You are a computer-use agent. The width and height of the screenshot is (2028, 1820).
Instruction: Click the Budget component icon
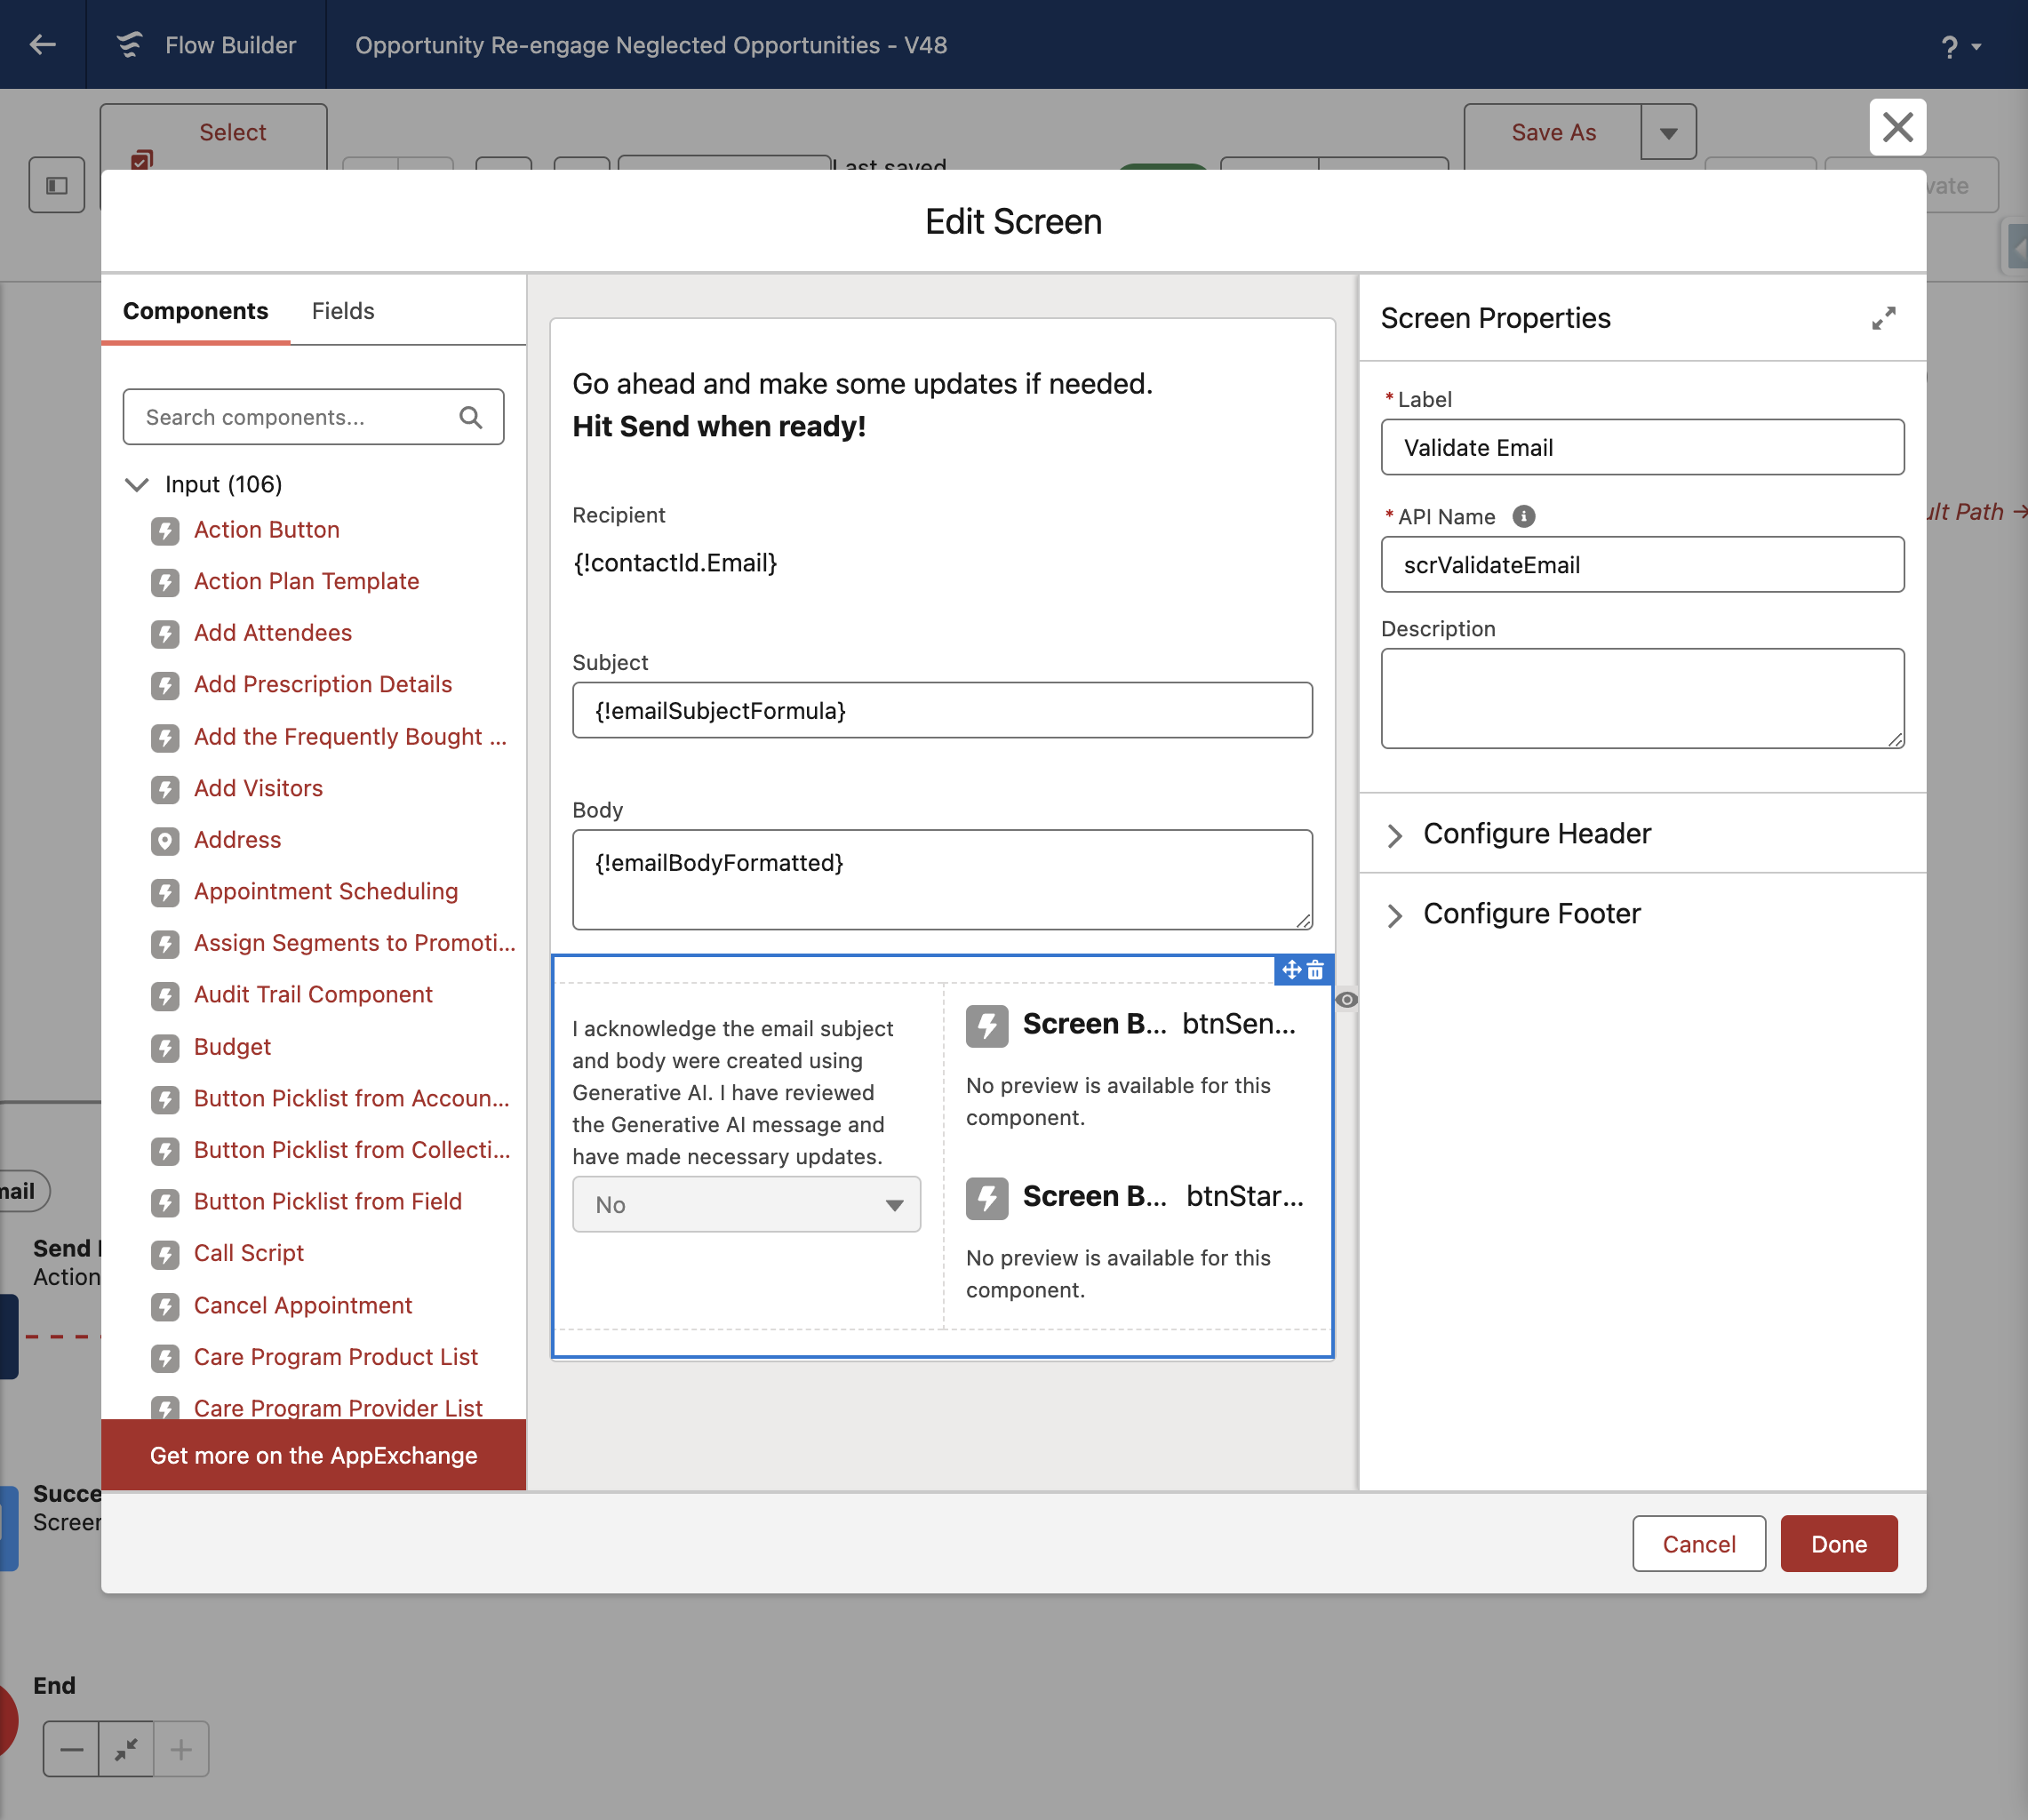[x=165, y=1047]
